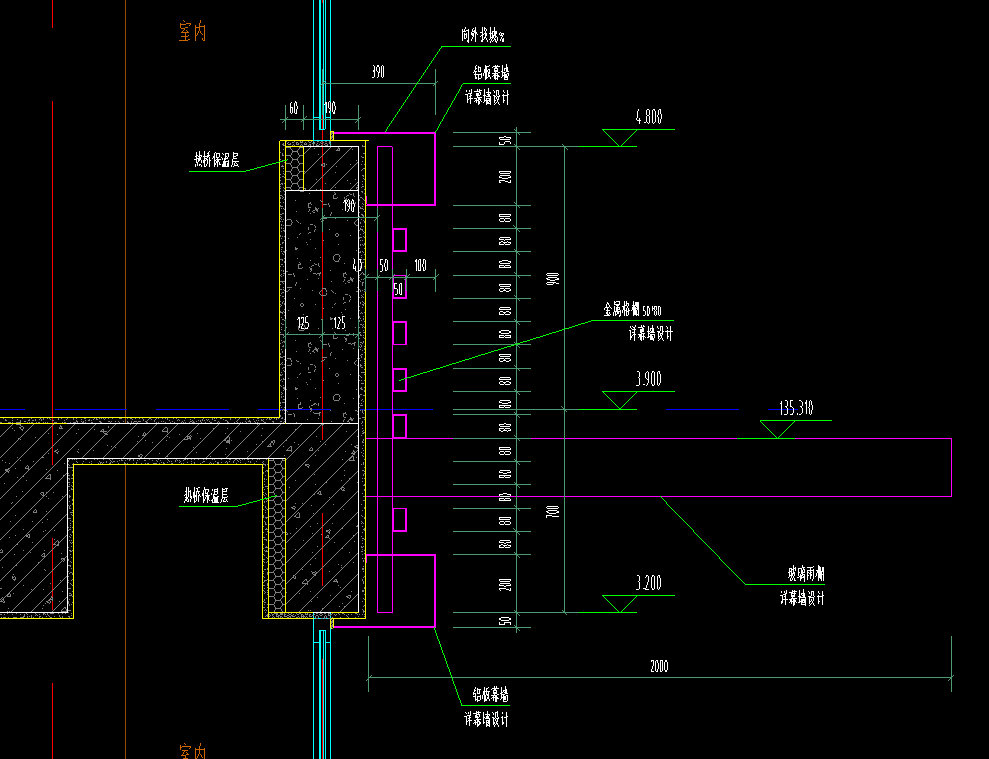Click the 玻璃雨棚 annotation label

(x=805, y=574)
